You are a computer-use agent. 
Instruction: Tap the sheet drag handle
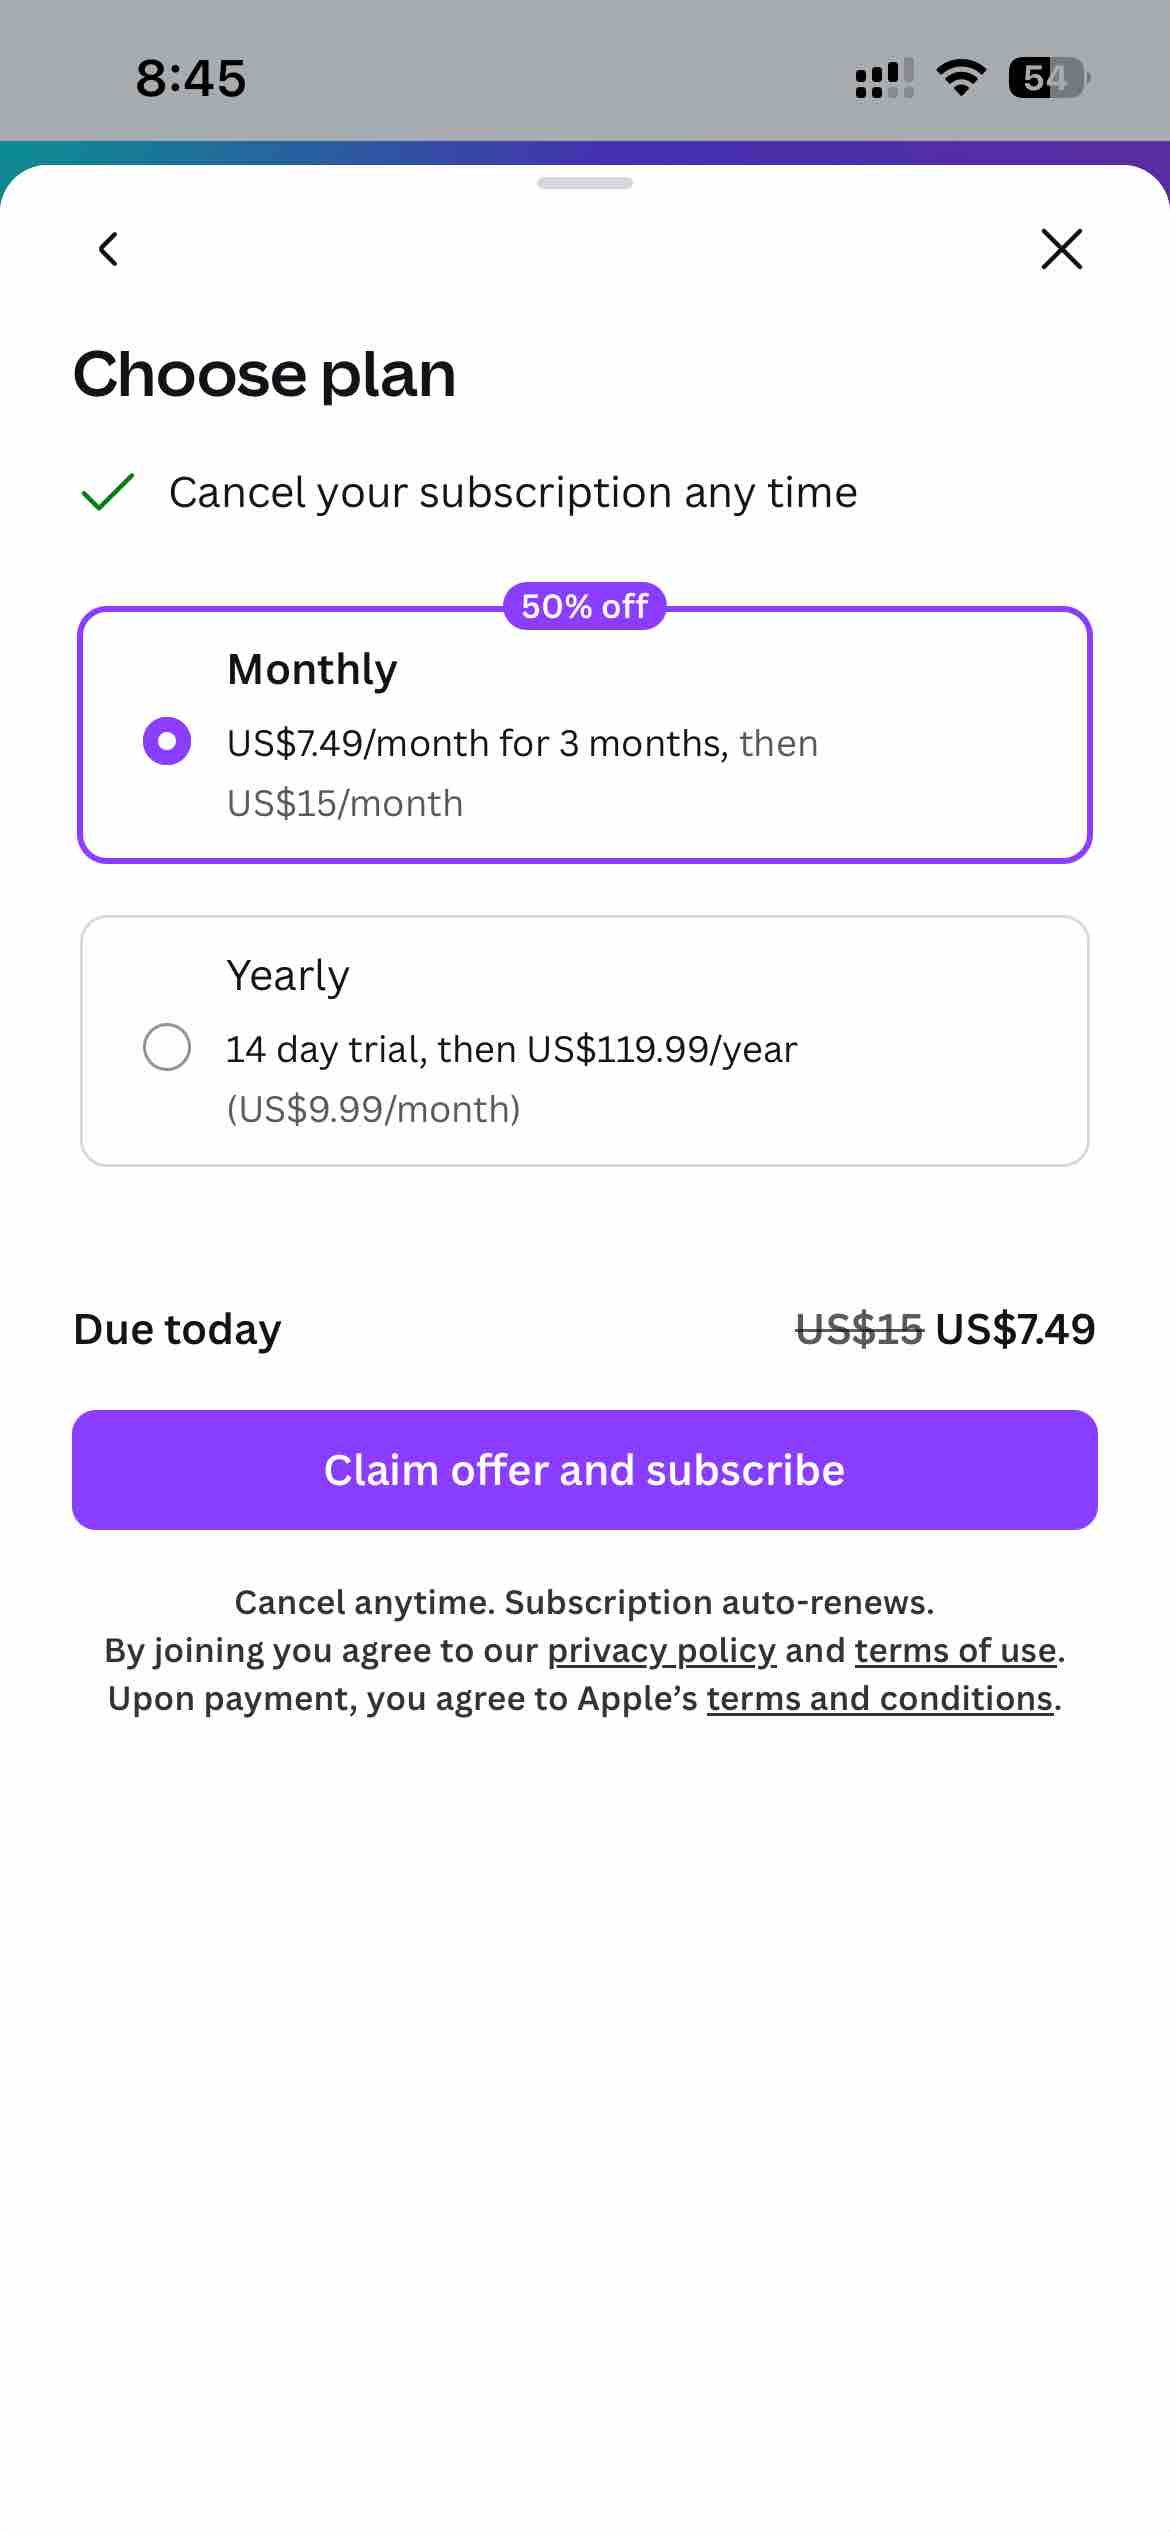point(585,183)
